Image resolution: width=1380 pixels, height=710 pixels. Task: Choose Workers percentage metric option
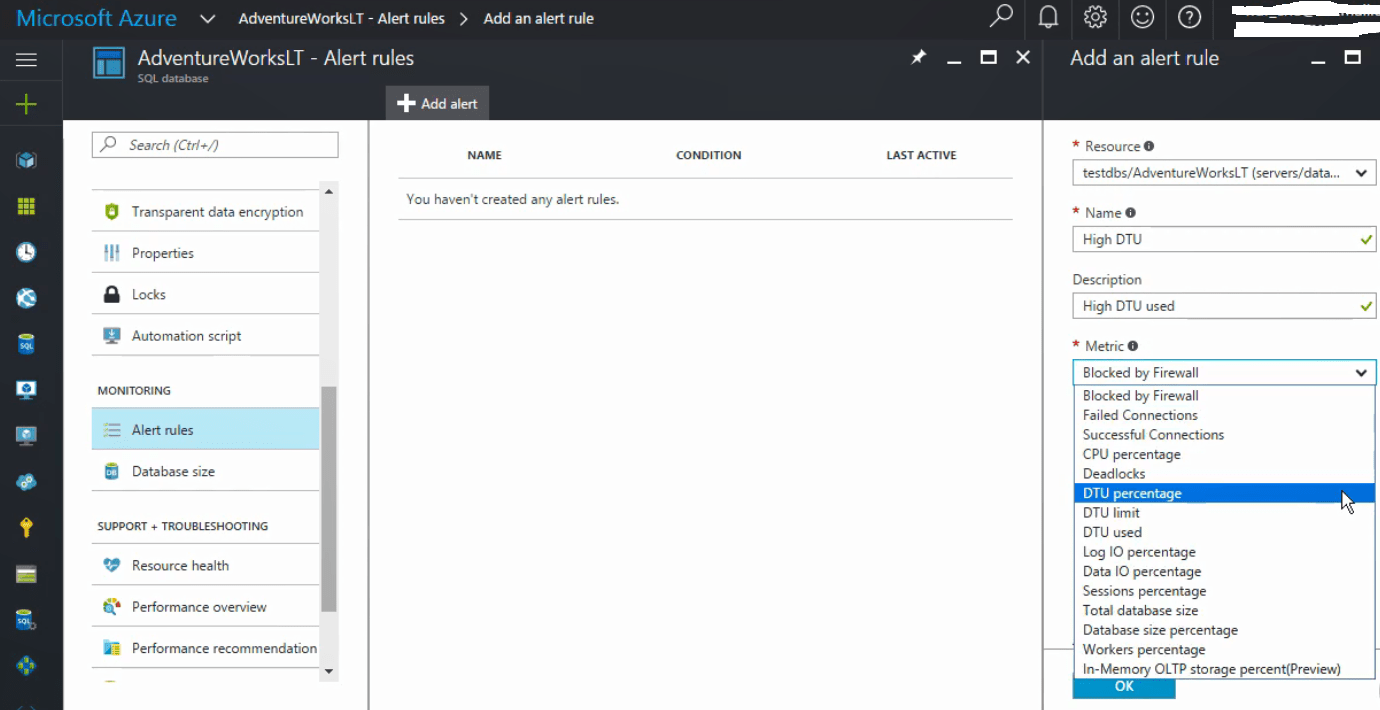[x=1224, y=649]
